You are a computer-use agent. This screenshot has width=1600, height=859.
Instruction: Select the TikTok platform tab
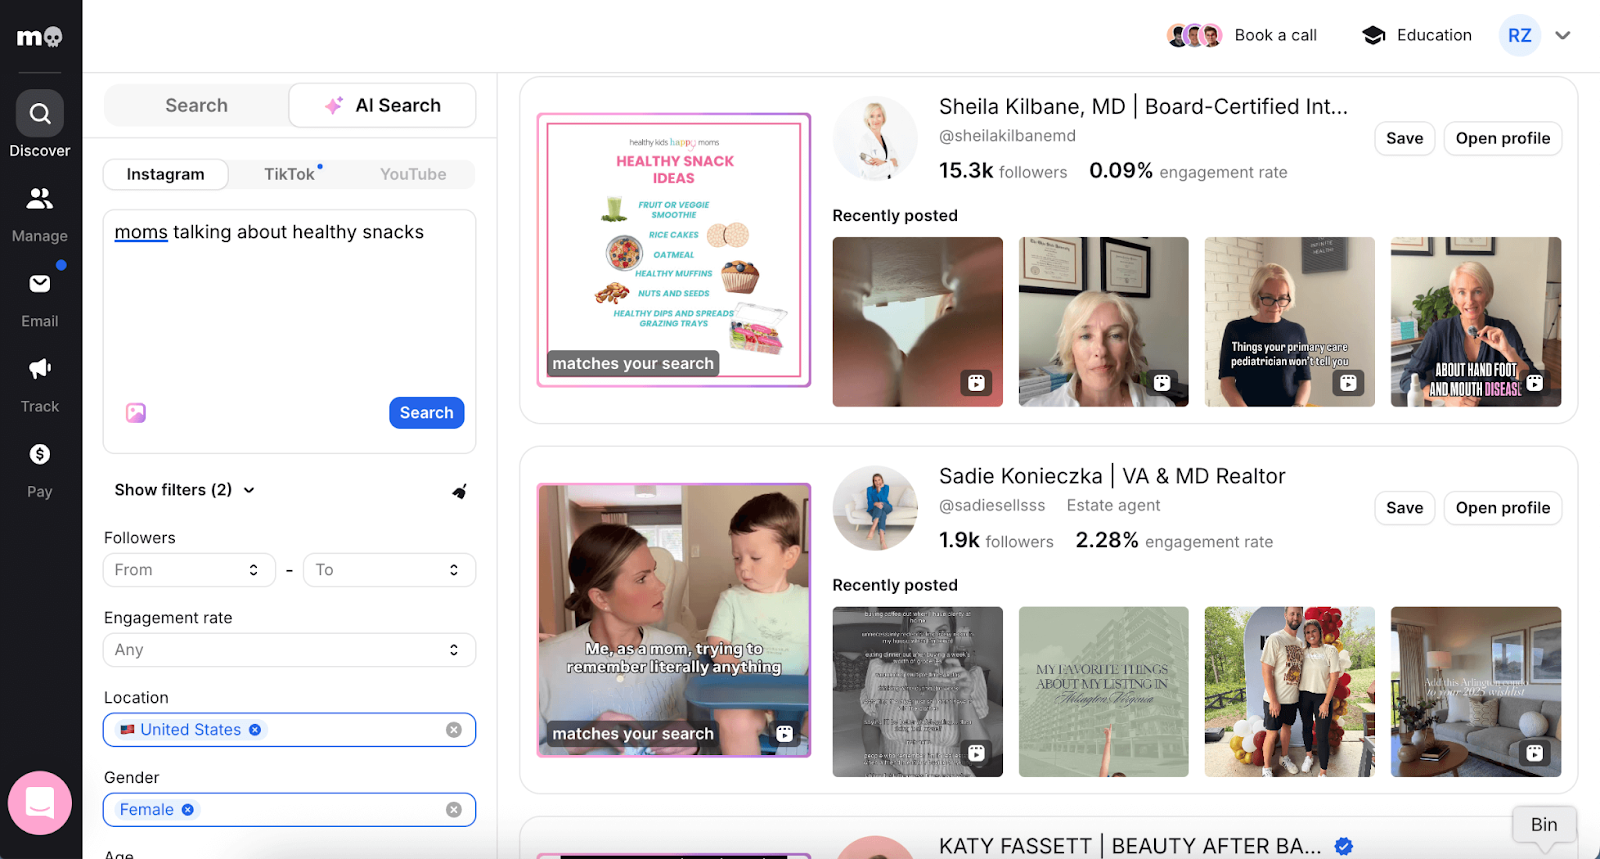[290, 174]
